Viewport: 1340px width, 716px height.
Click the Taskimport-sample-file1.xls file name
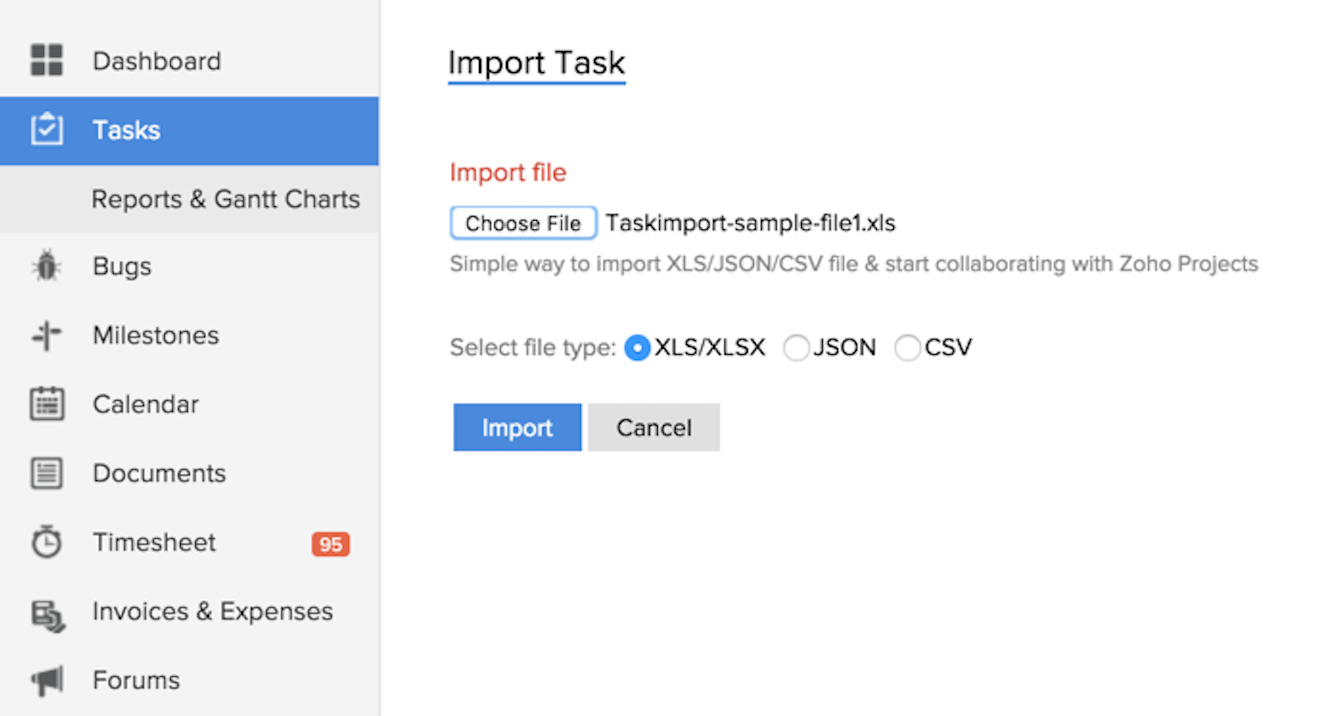coord(750,223)
